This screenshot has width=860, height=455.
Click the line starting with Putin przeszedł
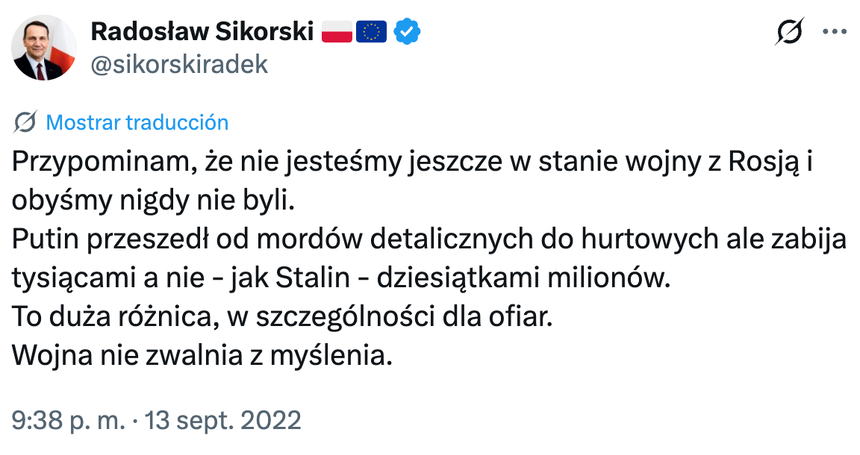click(x=430, y=238)
